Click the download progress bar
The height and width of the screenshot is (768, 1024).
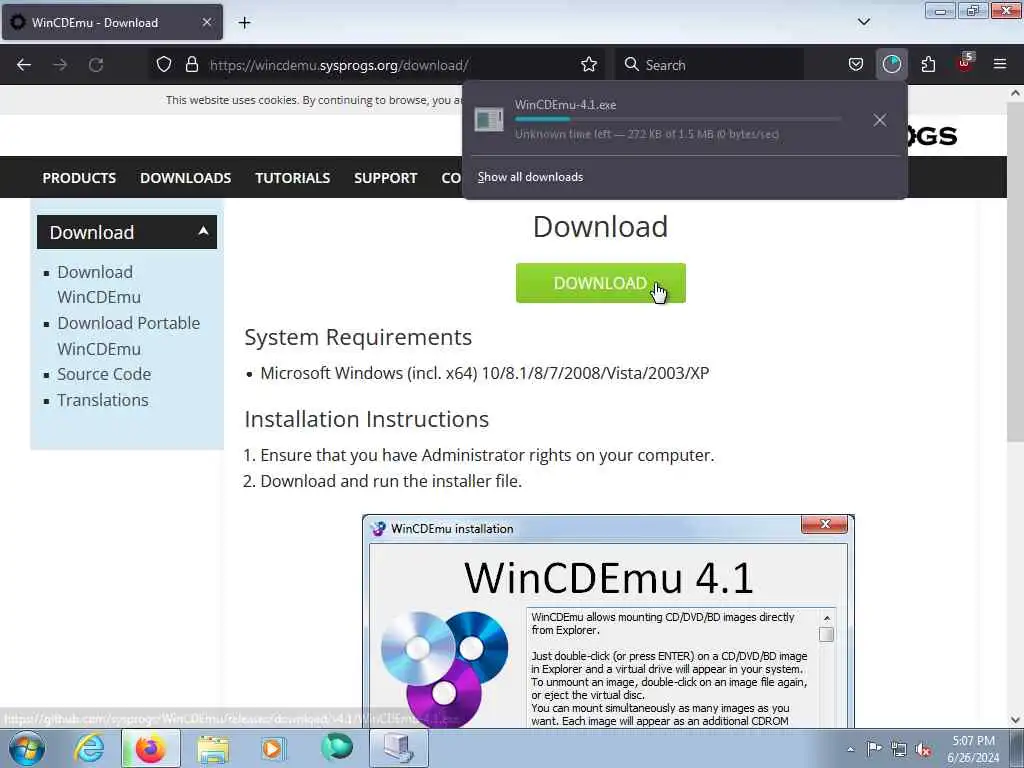tap(677, 120)
